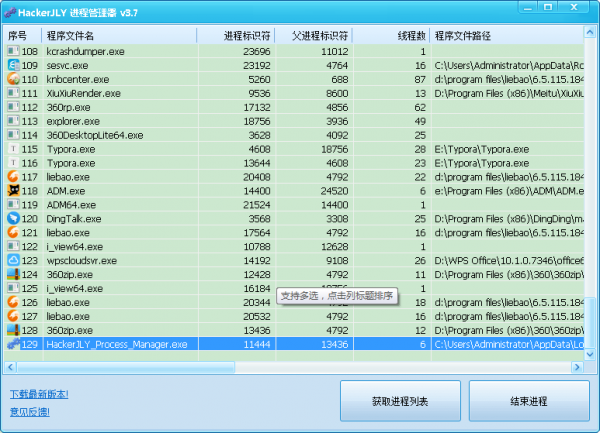Viewport: 600px width, 433px height.
Task: Click the knbcenter.exe icon in row 110
Action: (x=13, y=79)
